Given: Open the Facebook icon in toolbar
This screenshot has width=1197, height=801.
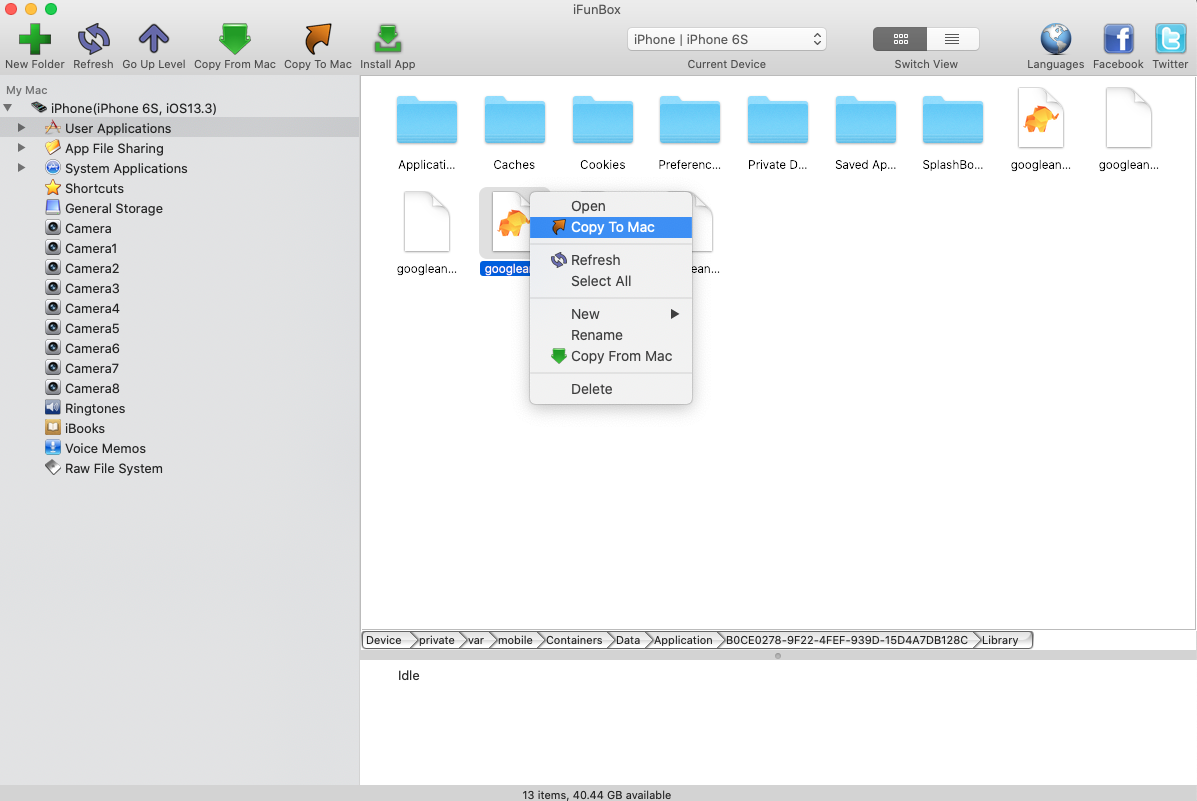Looking at the screenshot, I should tap(1118, 39).
